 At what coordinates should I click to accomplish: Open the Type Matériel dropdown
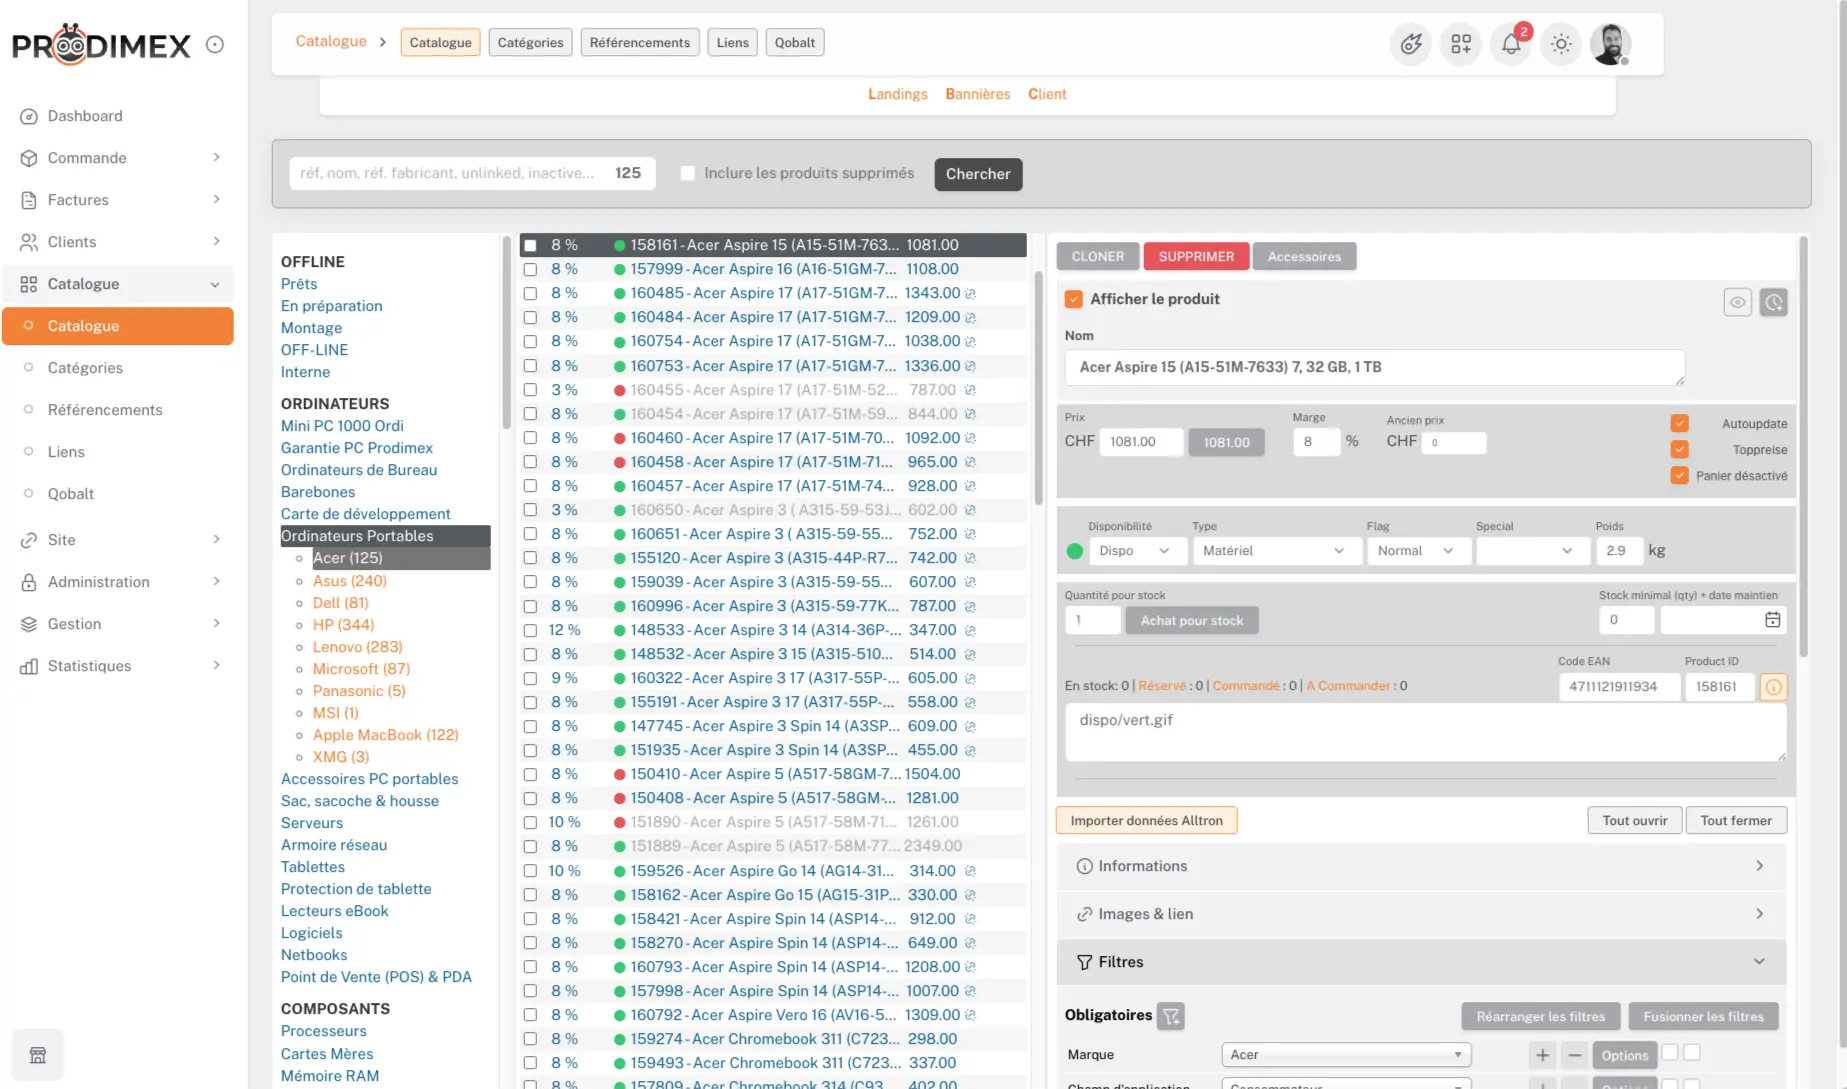click(x=1277, y=551)
